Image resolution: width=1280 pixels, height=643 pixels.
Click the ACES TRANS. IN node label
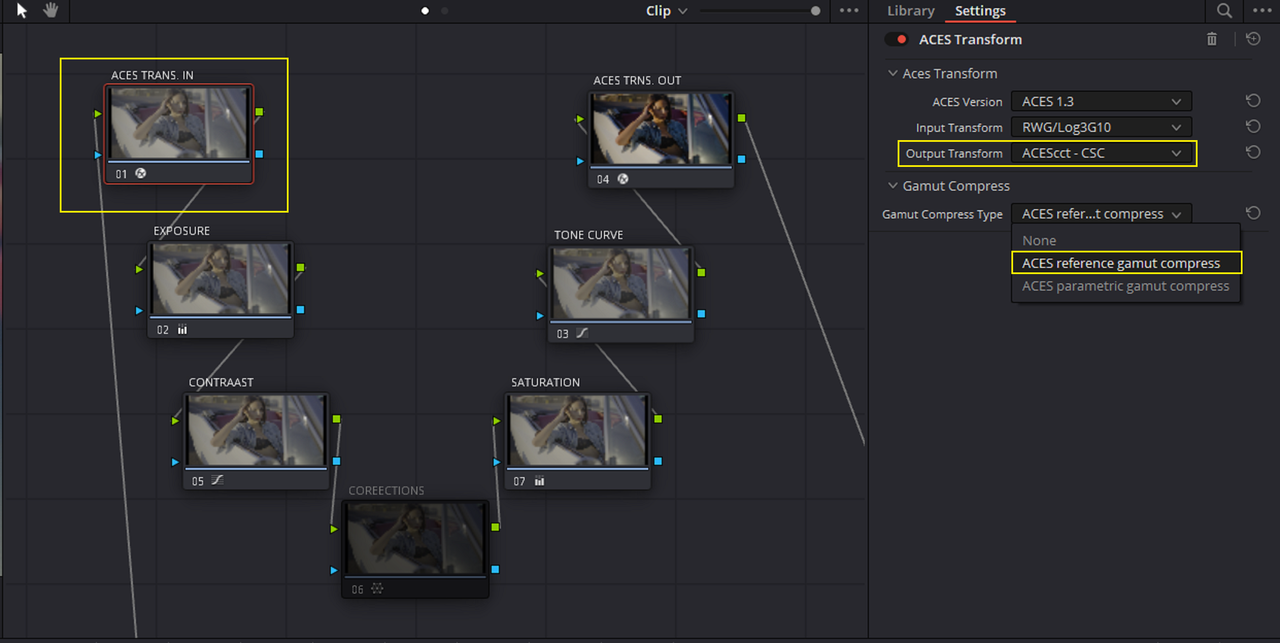point(152,75)
